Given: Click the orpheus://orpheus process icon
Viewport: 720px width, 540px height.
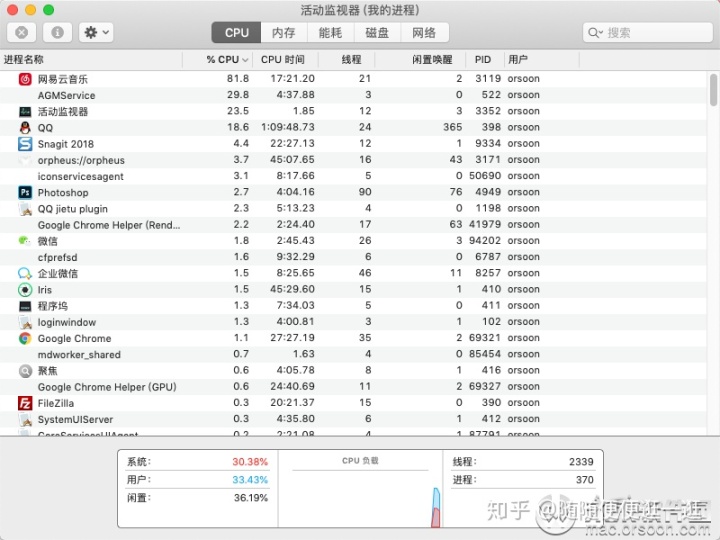Looking at the screenshot, I should pos(25,160).
